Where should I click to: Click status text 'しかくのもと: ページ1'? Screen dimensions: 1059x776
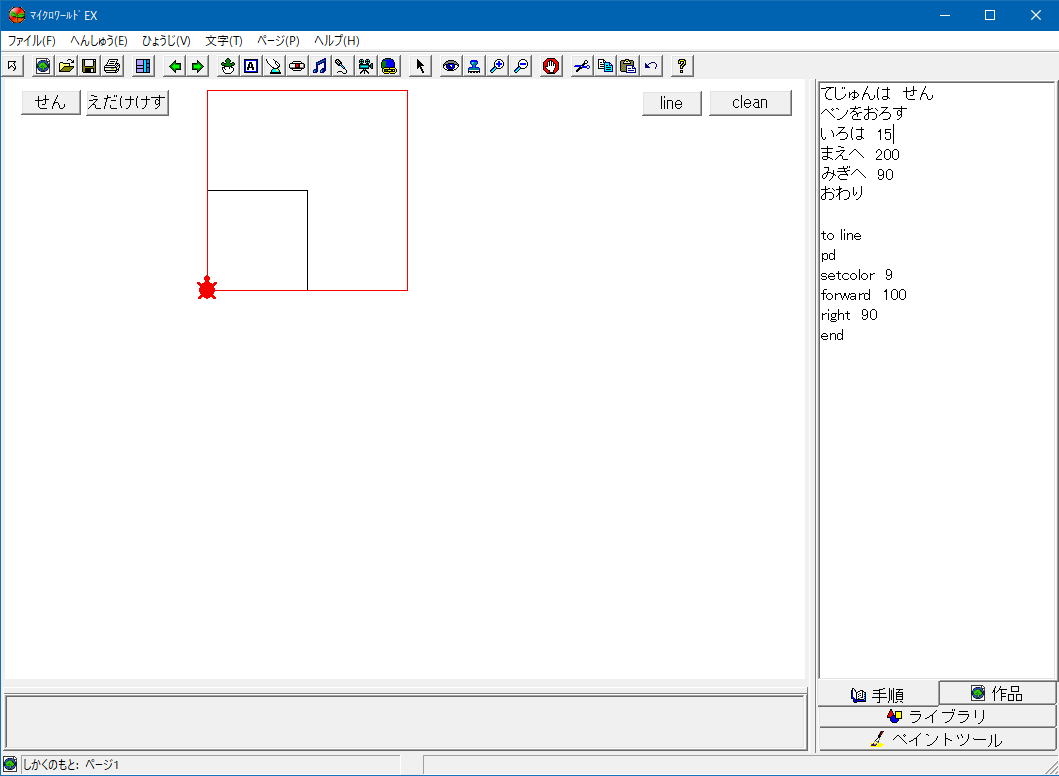71,765
